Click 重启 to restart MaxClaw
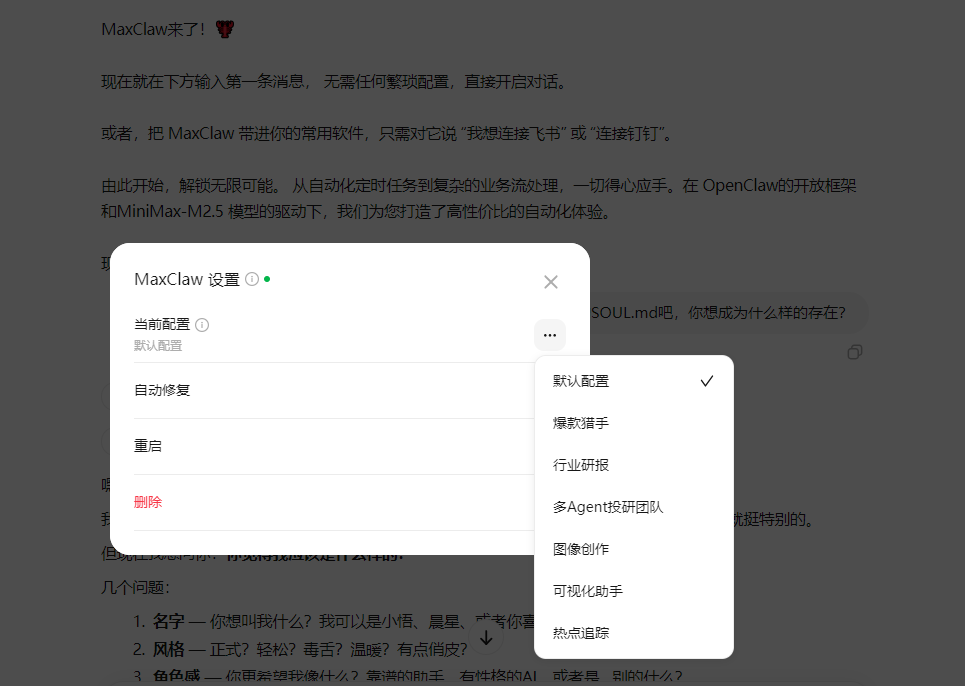Screen dimensions: 965x686 tap(148, 444)
